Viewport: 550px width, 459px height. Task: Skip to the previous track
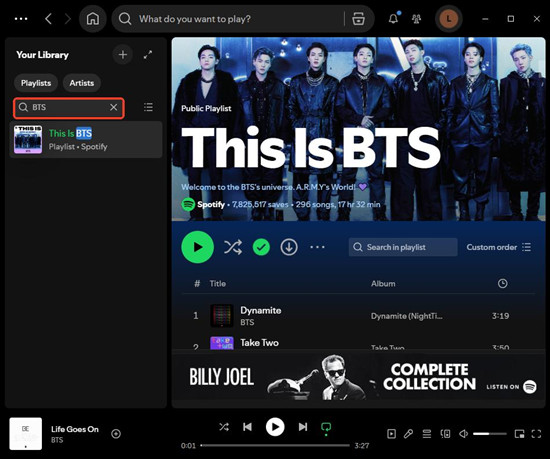click(x=247, y=427)
